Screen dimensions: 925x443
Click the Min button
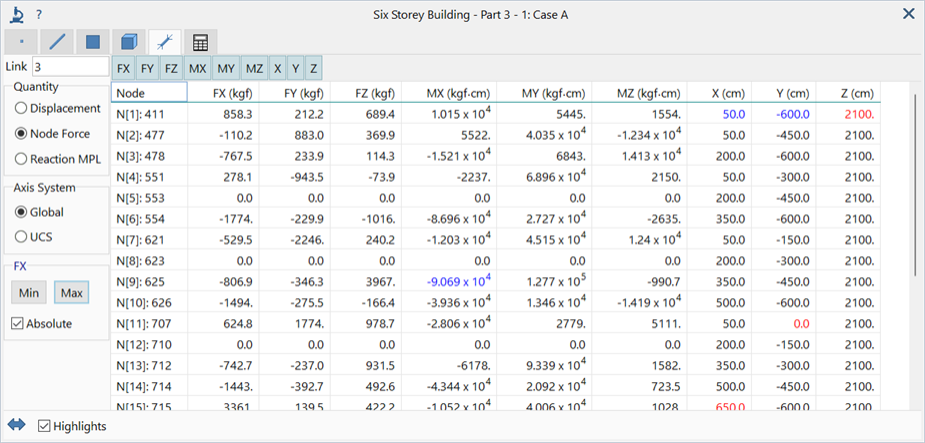(28, 293)
